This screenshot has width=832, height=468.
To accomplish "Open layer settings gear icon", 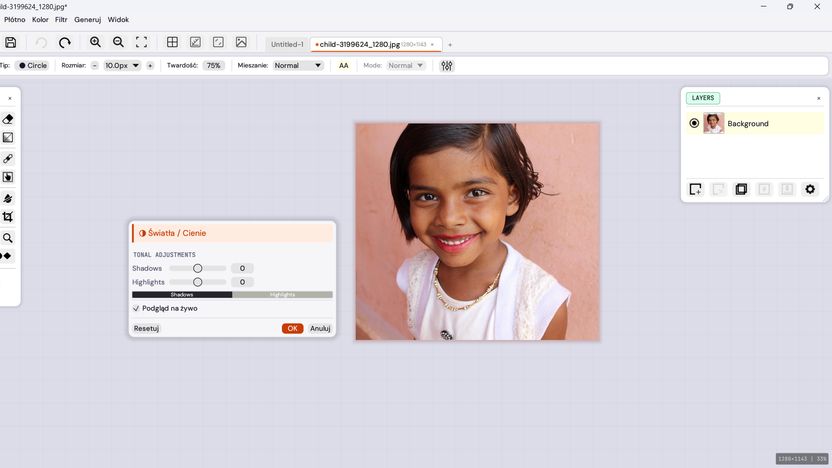I will (x=810, y=189).
